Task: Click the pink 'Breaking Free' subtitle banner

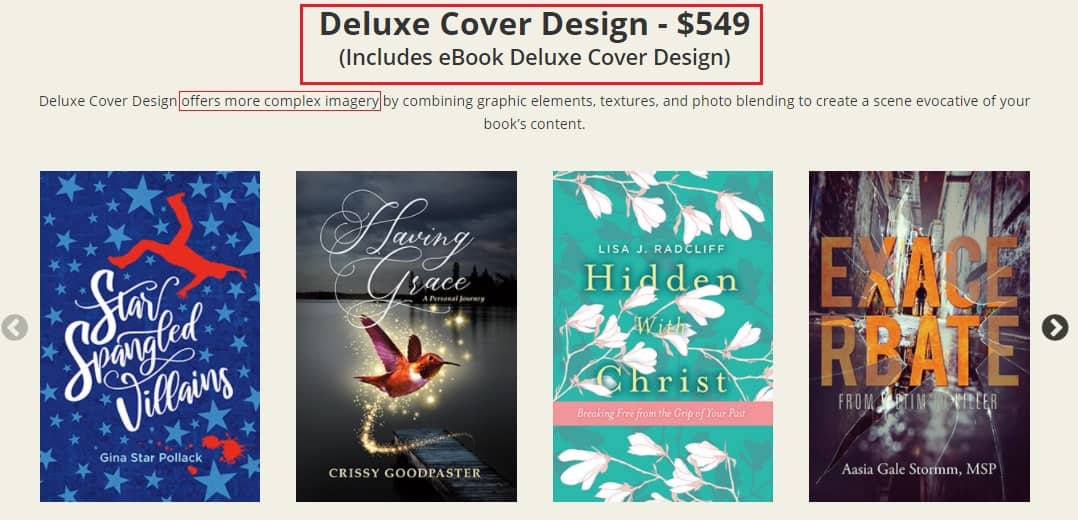Action: 663,415
